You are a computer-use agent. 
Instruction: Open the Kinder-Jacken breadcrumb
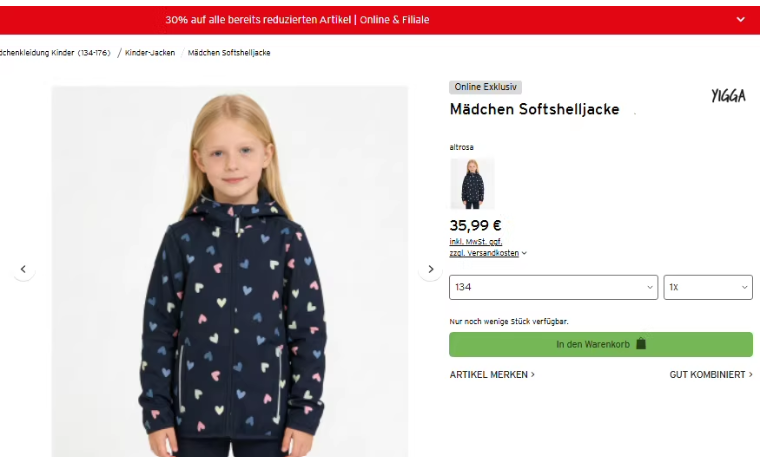(149, 52)
